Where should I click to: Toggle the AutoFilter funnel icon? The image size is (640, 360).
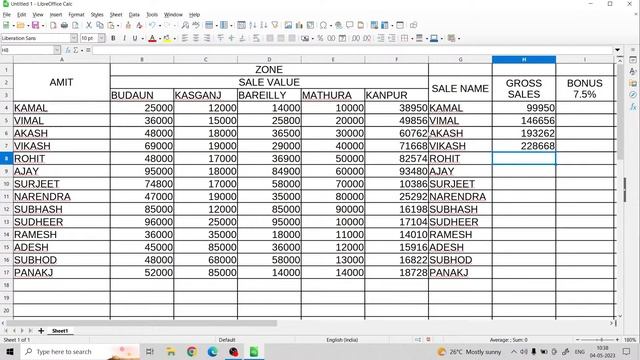(275, 25)
